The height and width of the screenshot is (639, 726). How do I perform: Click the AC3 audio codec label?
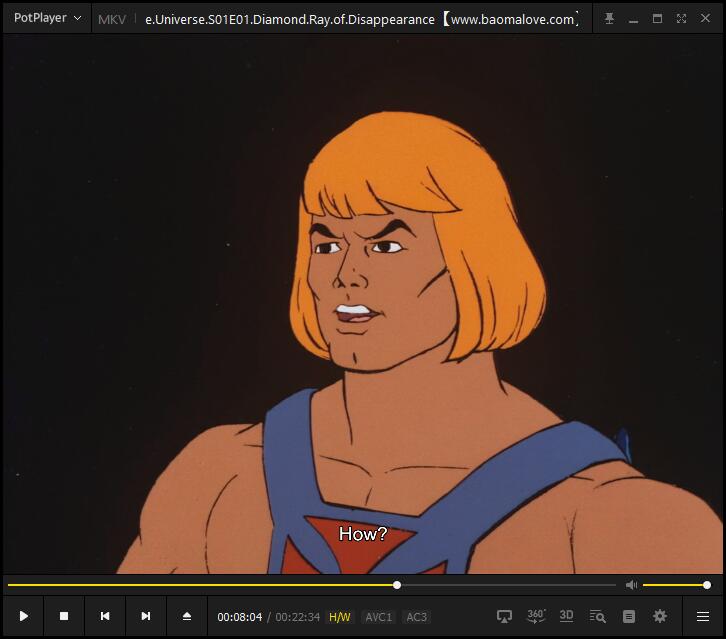[416, 617]
